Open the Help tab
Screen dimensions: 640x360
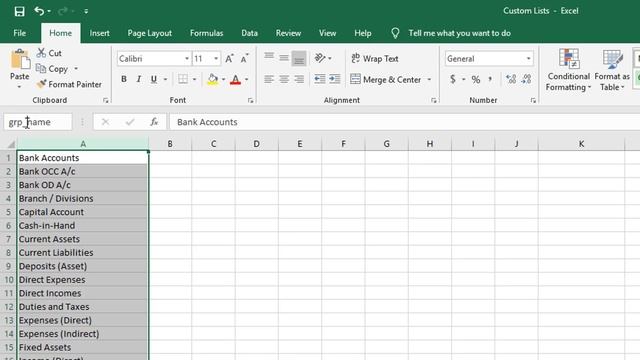362,33
